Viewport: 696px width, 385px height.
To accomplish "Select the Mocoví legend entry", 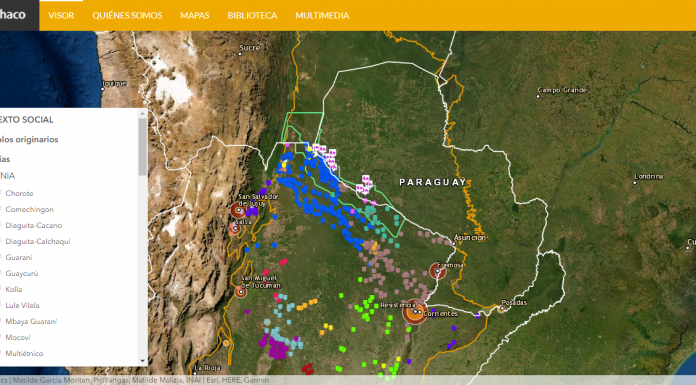I will point(18,337).
